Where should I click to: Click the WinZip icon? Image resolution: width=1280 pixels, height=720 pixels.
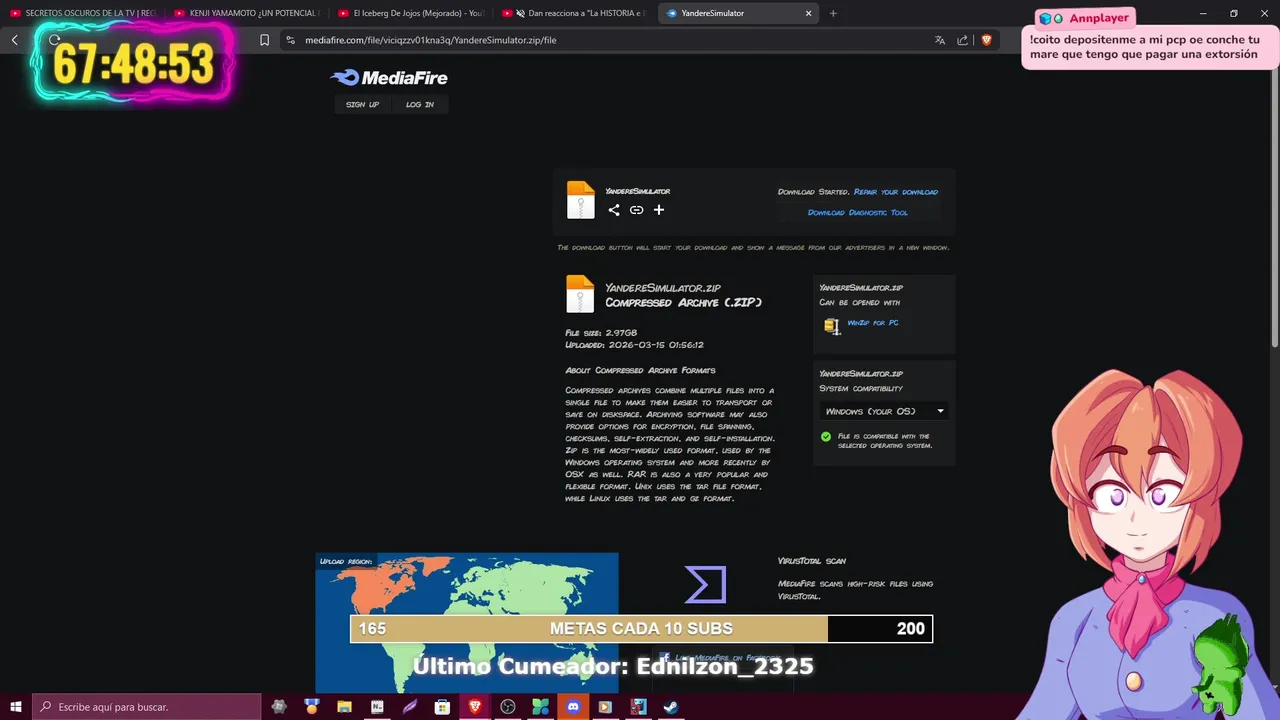(x=832, y=325)
